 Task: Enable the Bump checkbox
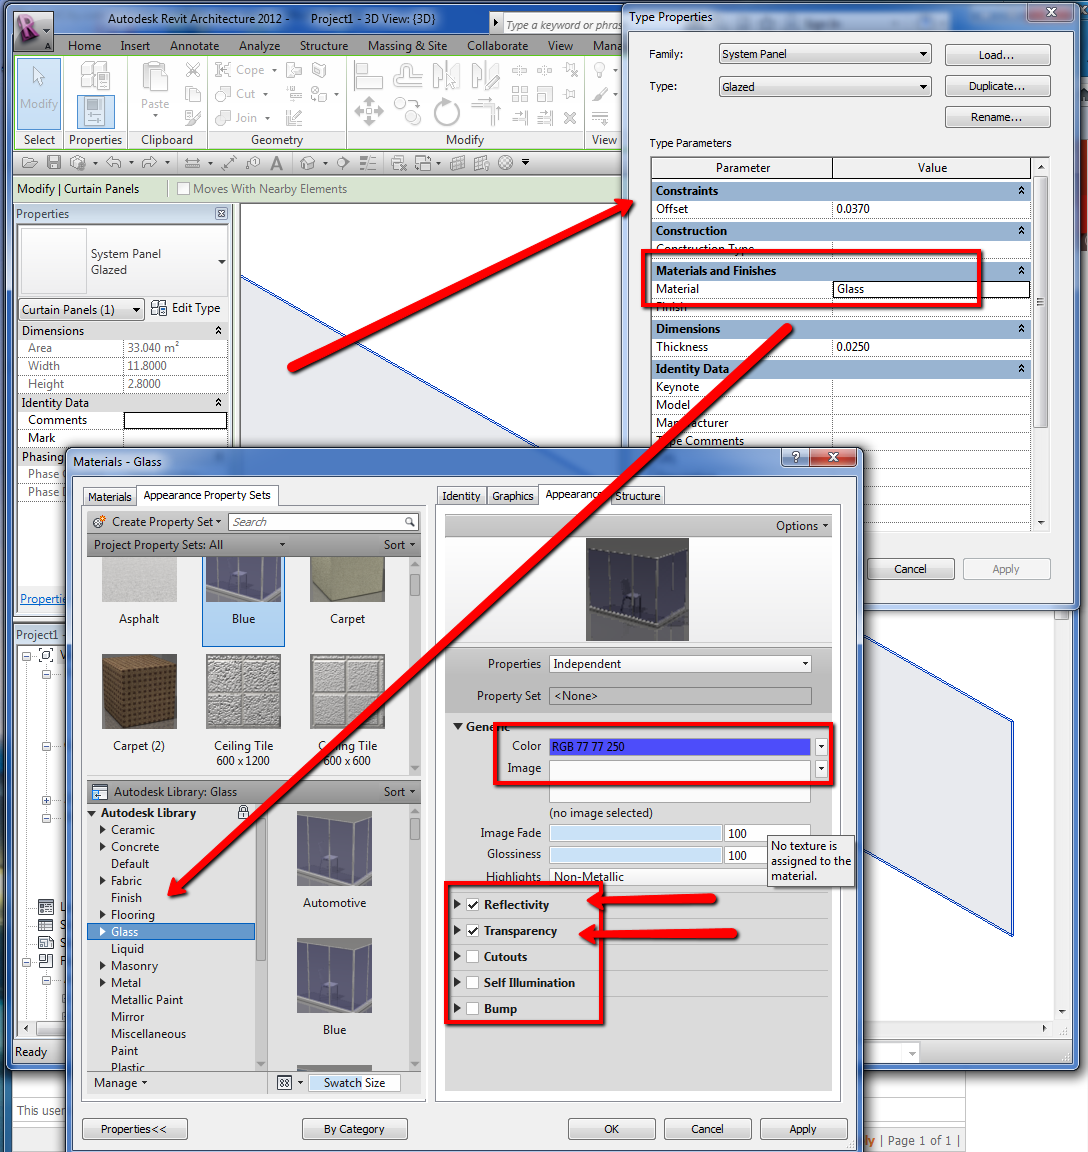pyautogui.click(x=473, y=1009)
